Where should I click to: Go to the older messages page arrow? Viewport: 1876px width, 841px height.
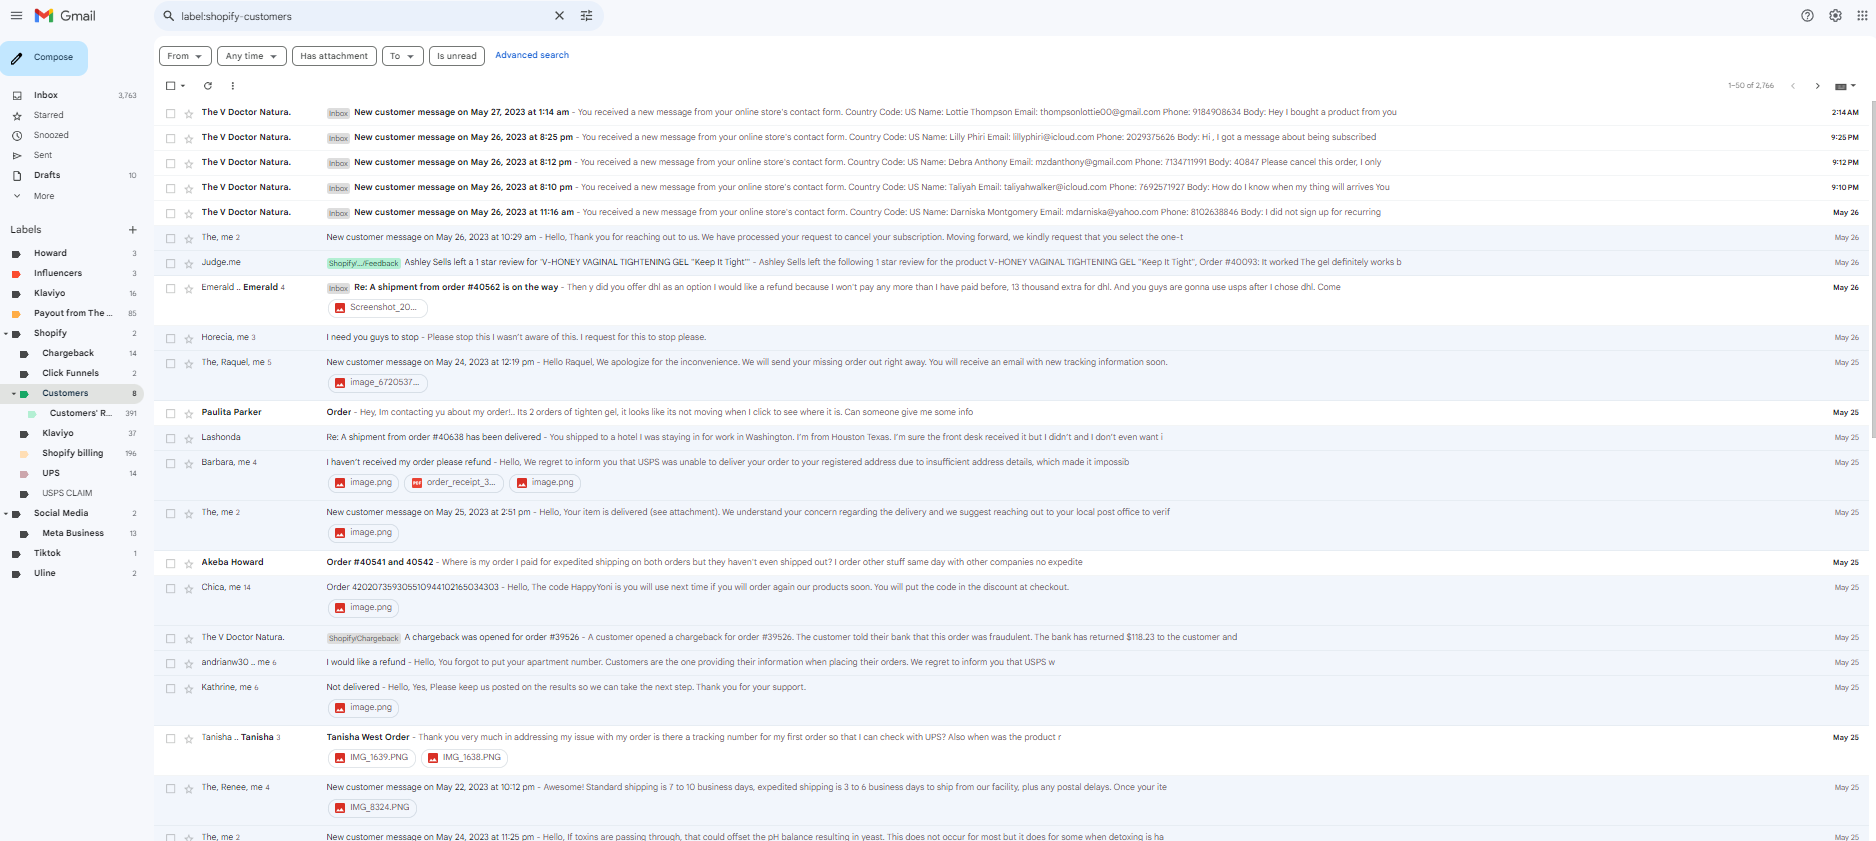pyautogui.click(x=1817, y=86)
